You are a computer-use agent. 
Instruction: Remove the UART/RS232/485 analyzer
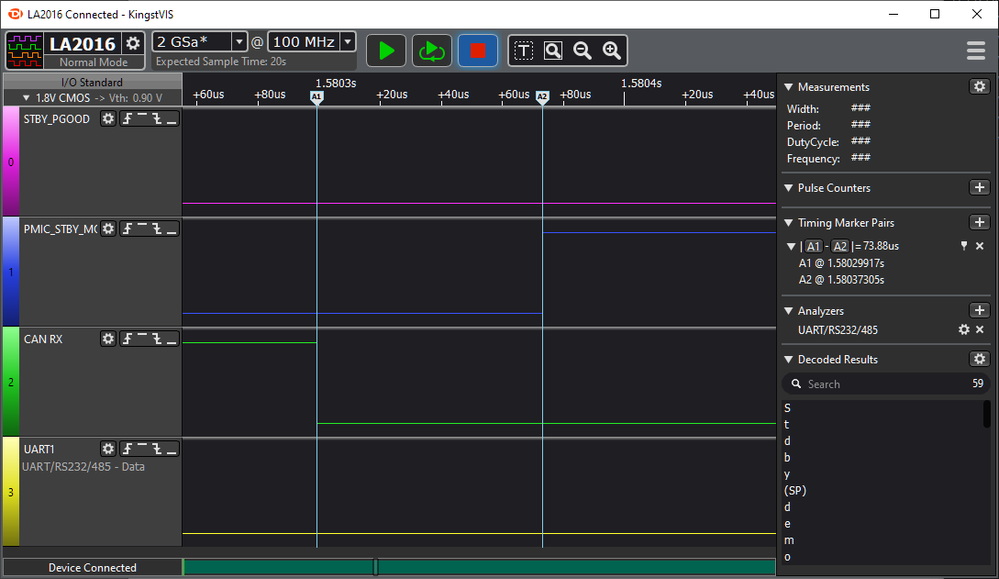(x=980, y=329)
